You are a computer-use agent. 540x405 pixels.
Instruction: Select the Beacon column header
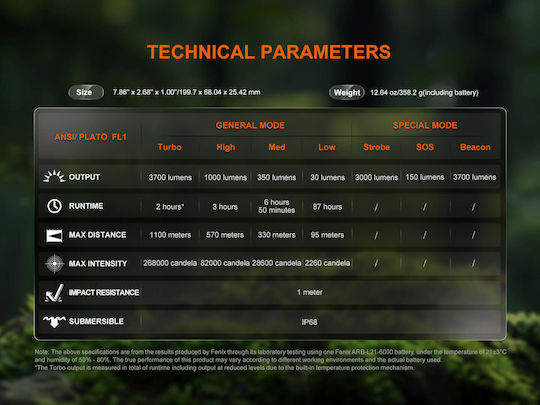[x=475, y=147]
